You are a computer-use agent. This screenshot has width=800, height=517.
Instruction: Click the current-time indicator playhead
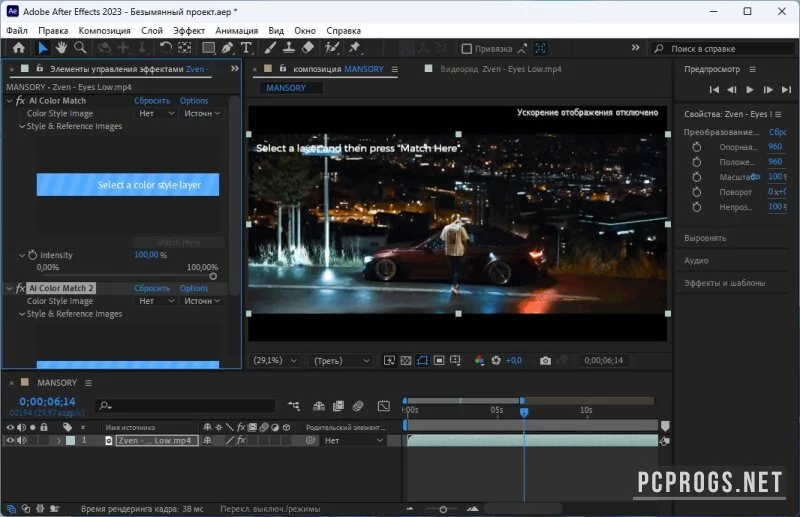524,411
